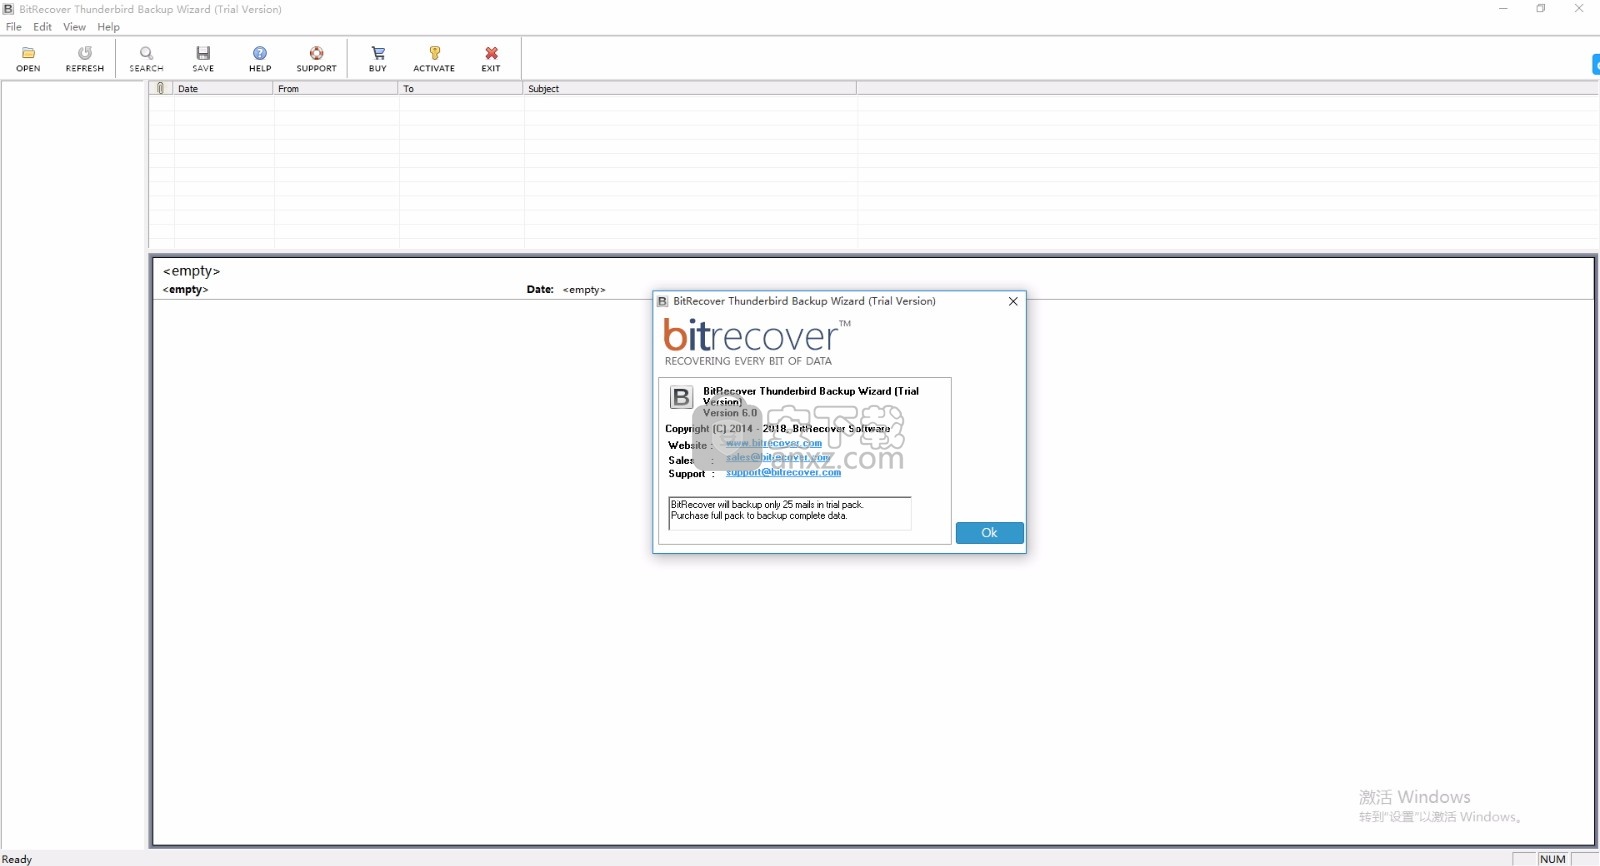Click the SUPPORT lifebuoy icon

(316, 58)
